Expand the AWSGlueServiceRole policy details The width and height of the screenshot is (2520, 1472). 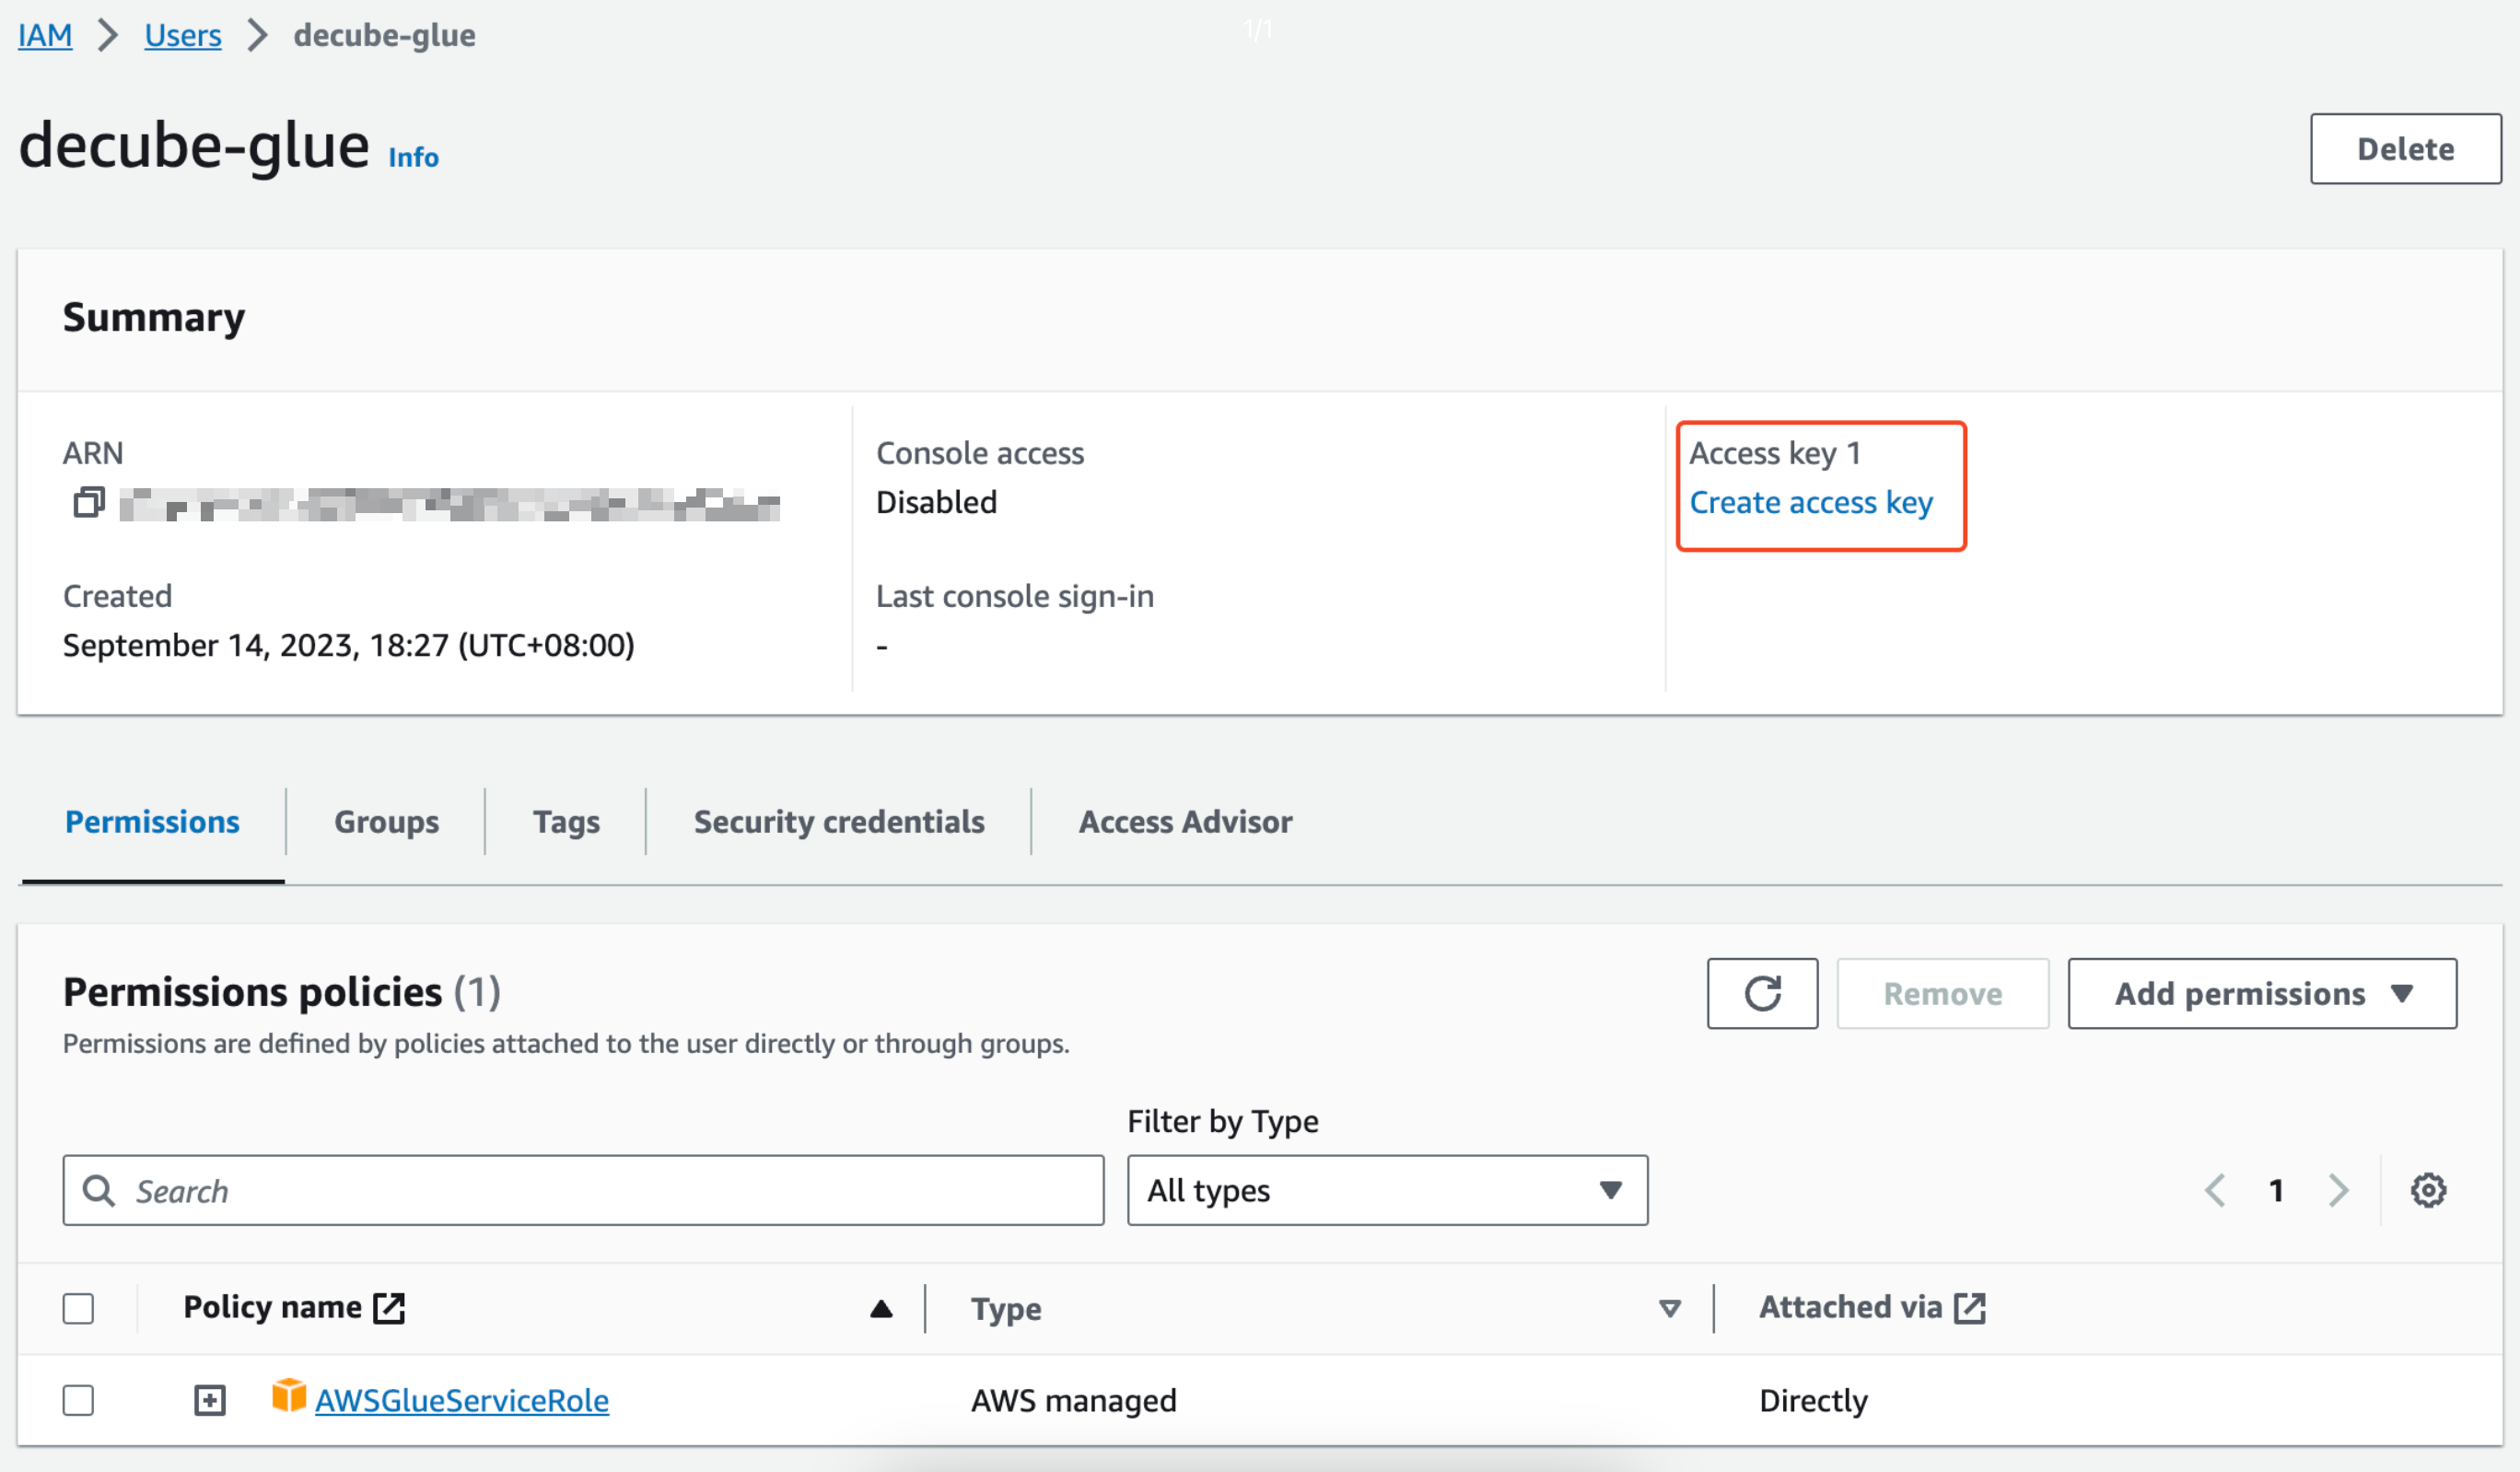coord(209,1400)
